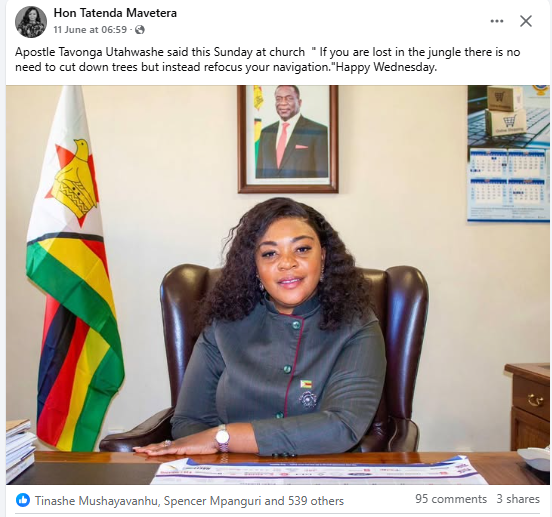
Task: Open Tinashe Mushayavanhu's profile from the reactions
Action: pyautogui.click(x=96, y=500)
